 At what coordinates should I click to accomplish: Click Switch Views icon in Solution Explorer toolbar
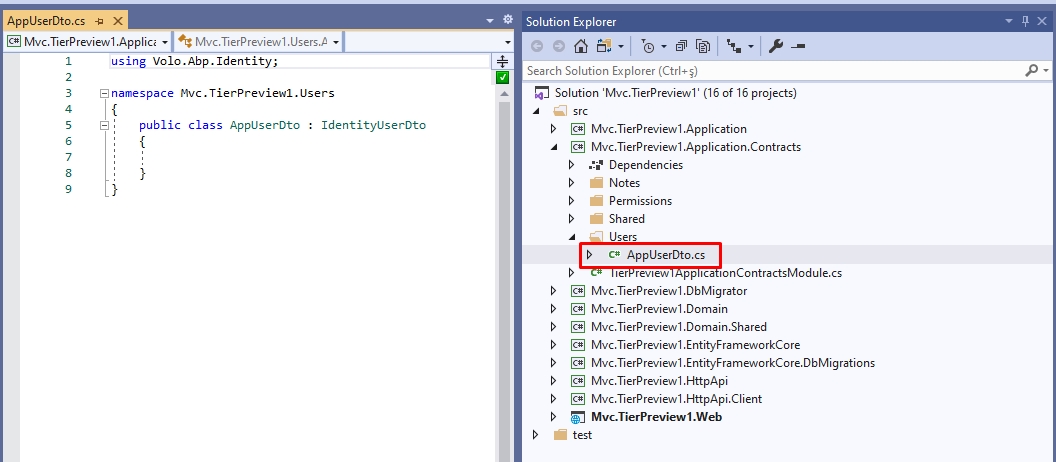[604, 46]
